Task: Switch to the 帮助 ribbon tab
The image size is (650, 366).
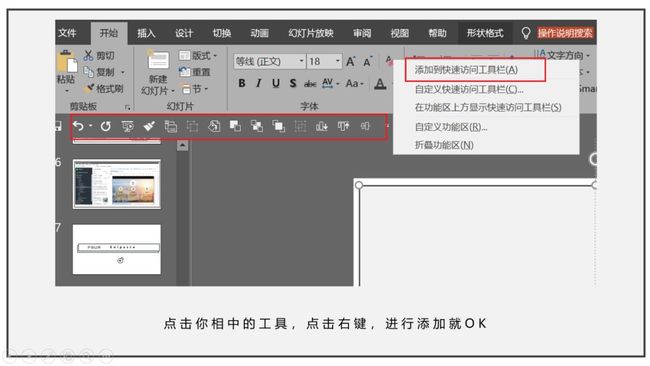Action: point(437,33)
